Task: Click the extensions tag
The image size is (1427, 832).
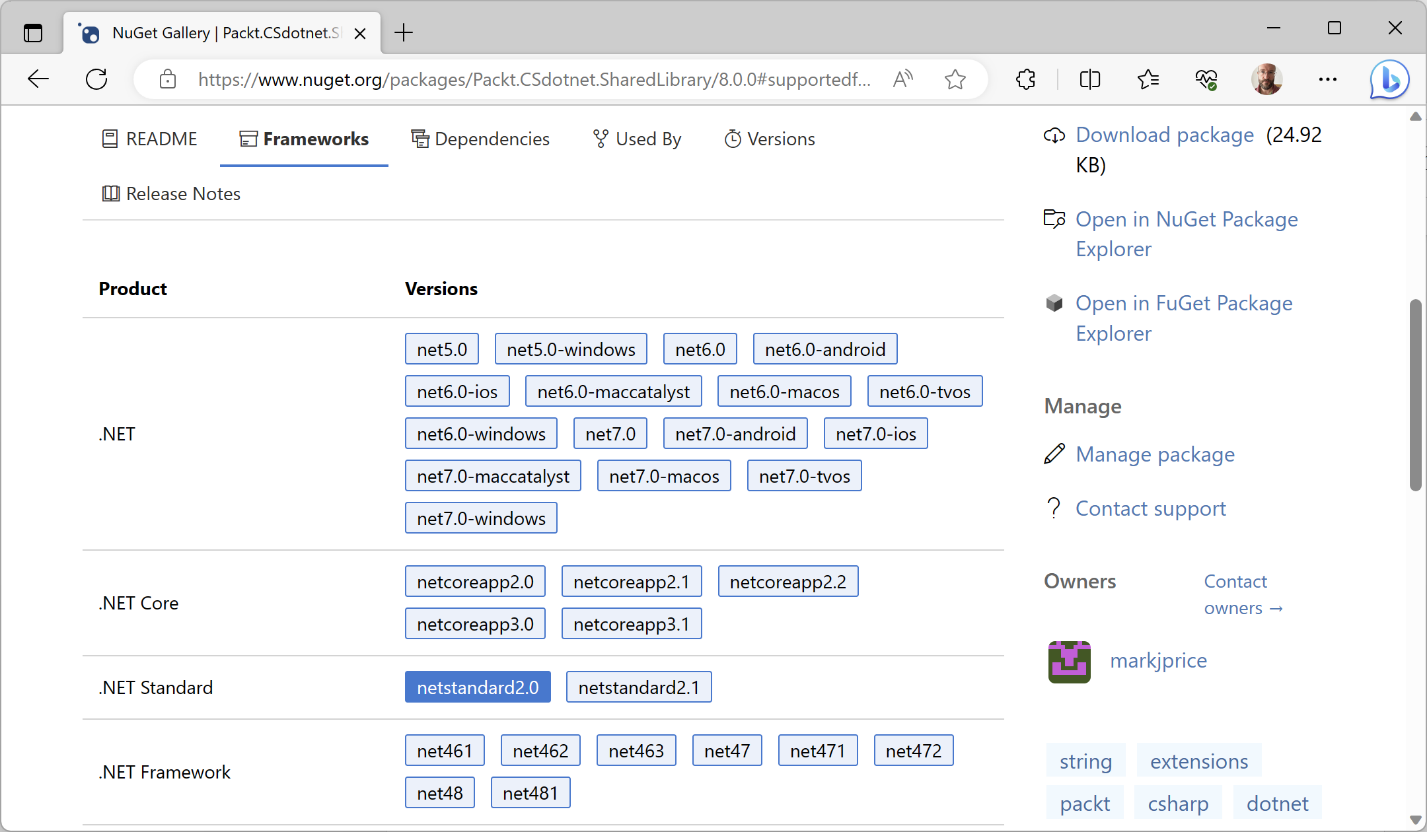Action: [1199, 761]
